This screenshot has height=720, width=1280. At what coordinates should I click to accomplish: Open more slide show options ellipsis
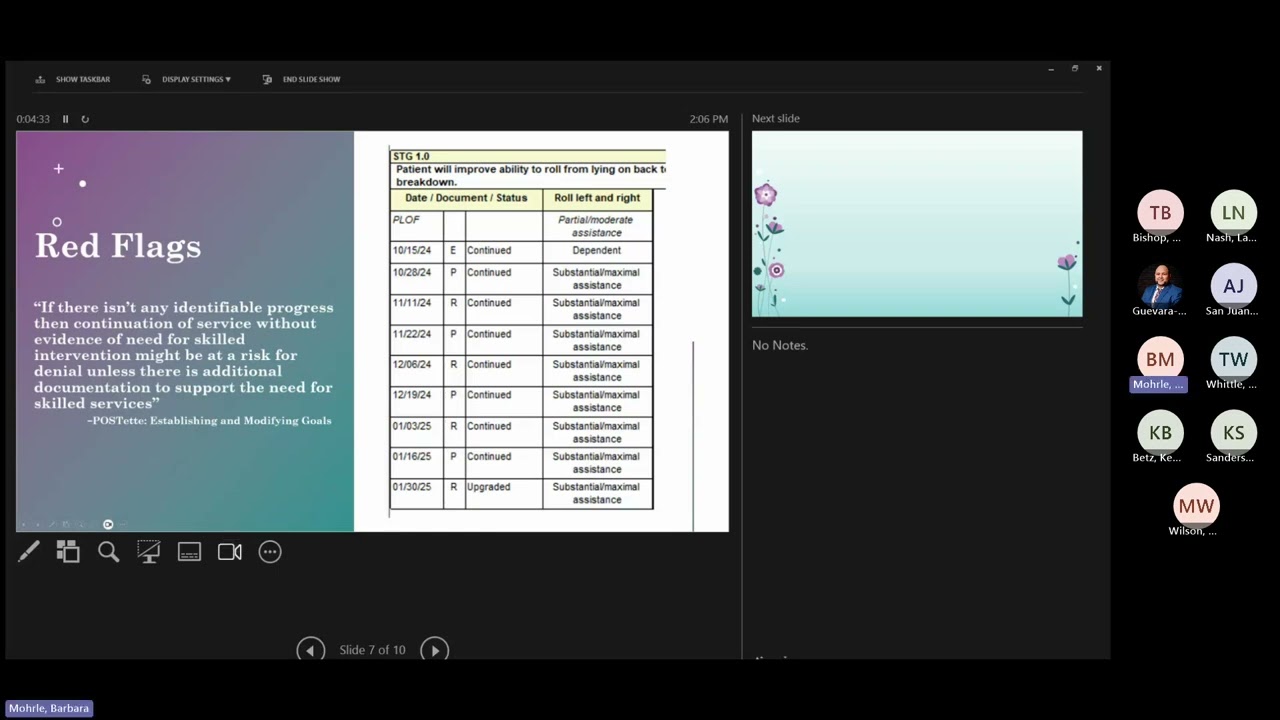pyautogui.click(x=270, y=551)
